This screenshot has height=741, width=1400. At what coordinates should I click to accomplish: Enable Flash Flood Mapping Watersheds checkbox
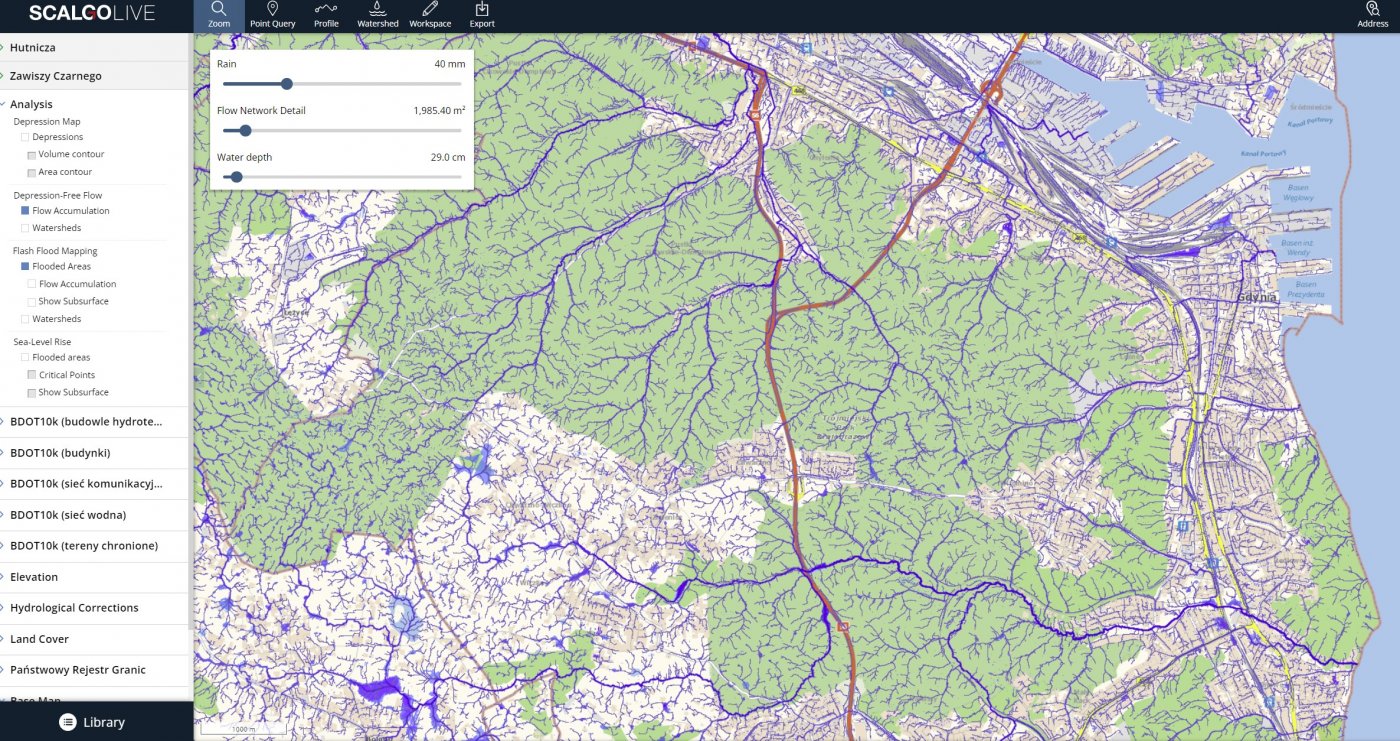(25, 319)
